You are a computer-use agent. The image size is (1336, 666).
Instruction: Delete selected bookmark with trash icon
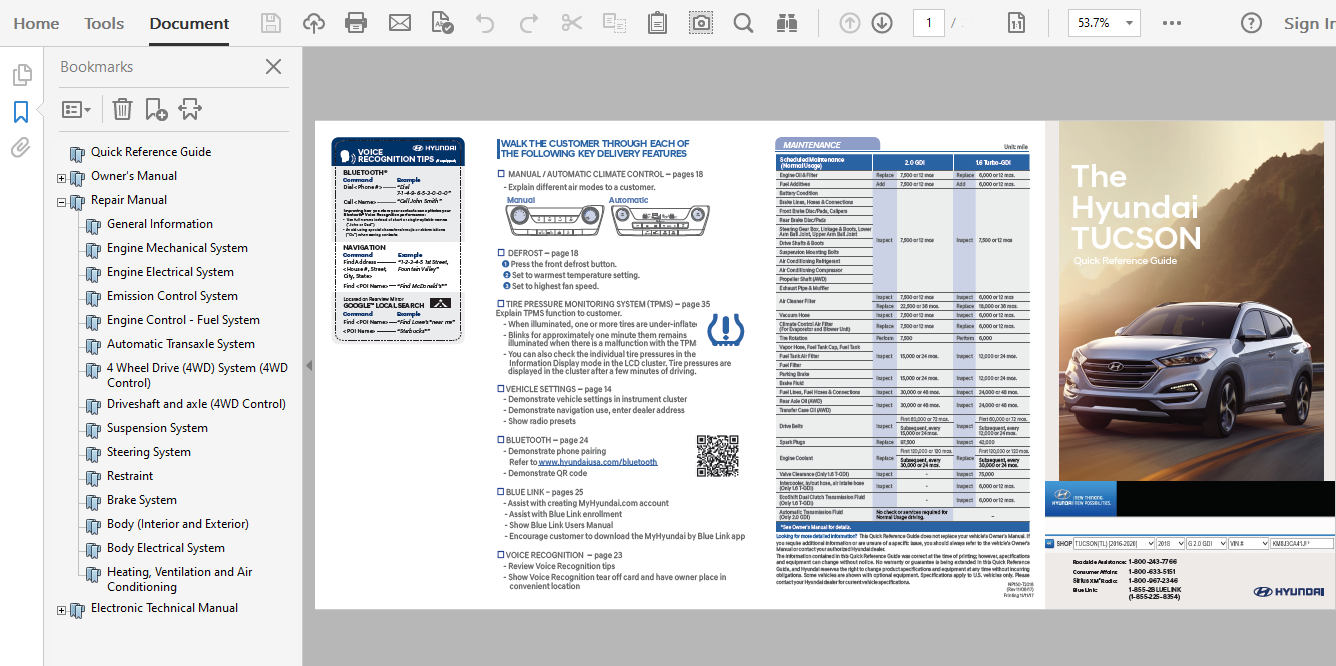(122, 109)
